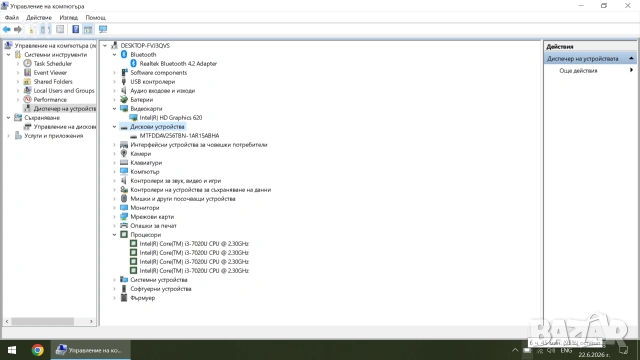This screenshot has height=360, width=640.
Task: Click the Local Users and Groups icon
Action: tap(27, 91)
